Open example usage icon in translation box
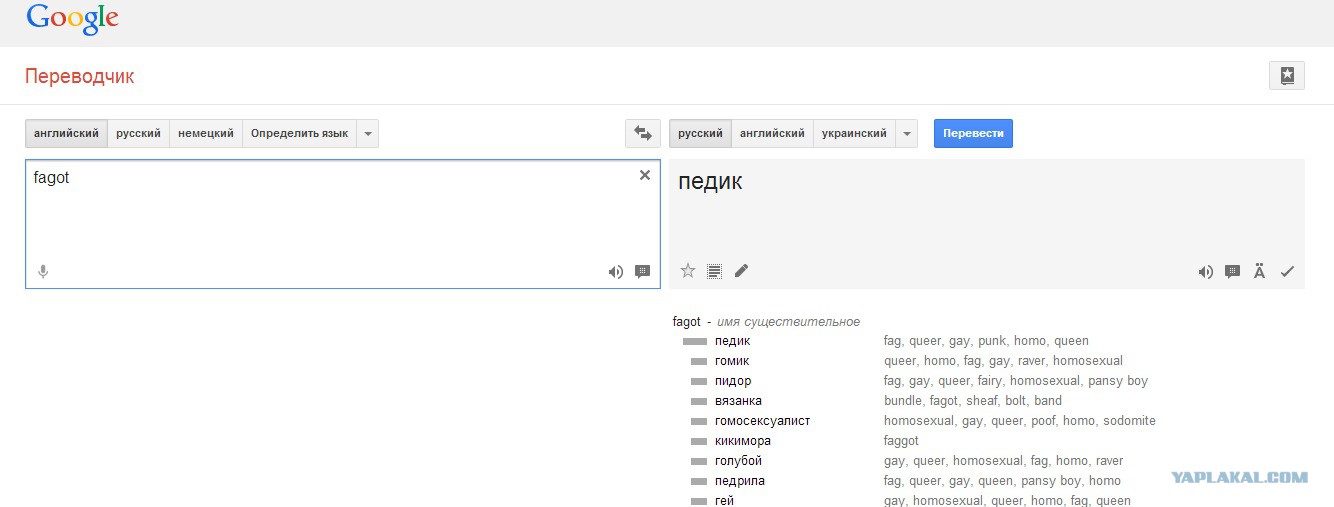The image size is (1334, 507). pyautogui.click(x=1233, y=271)
